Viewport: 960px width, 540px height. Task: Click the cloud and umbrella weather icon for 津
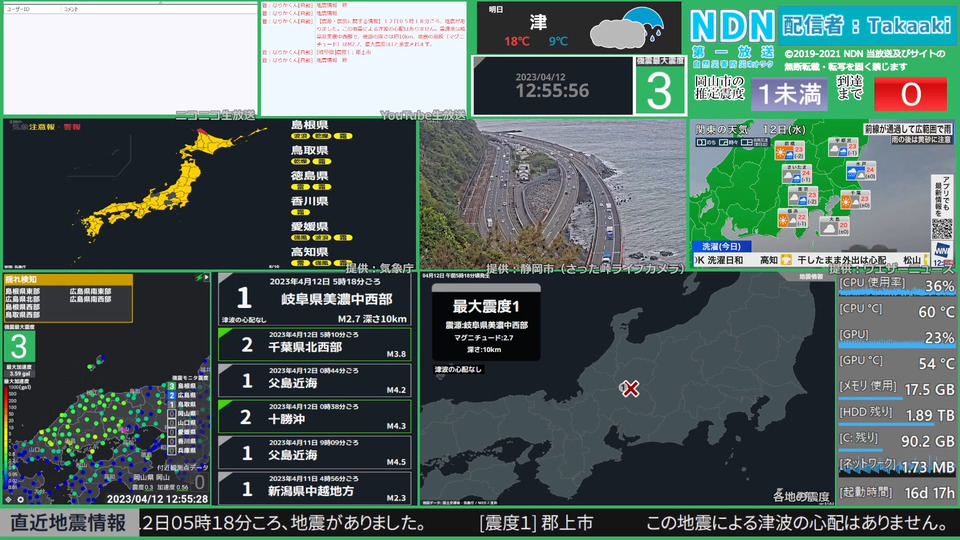pyautogui.click(x=627, y=28)
